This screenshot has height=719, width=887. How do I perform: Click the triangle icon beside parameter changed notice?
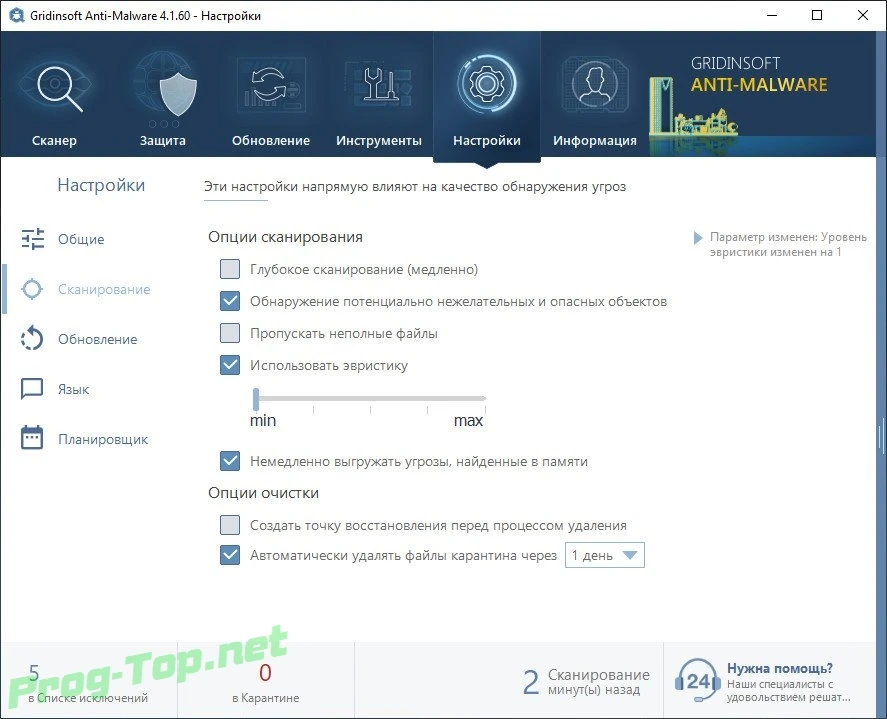coord(698,238)
